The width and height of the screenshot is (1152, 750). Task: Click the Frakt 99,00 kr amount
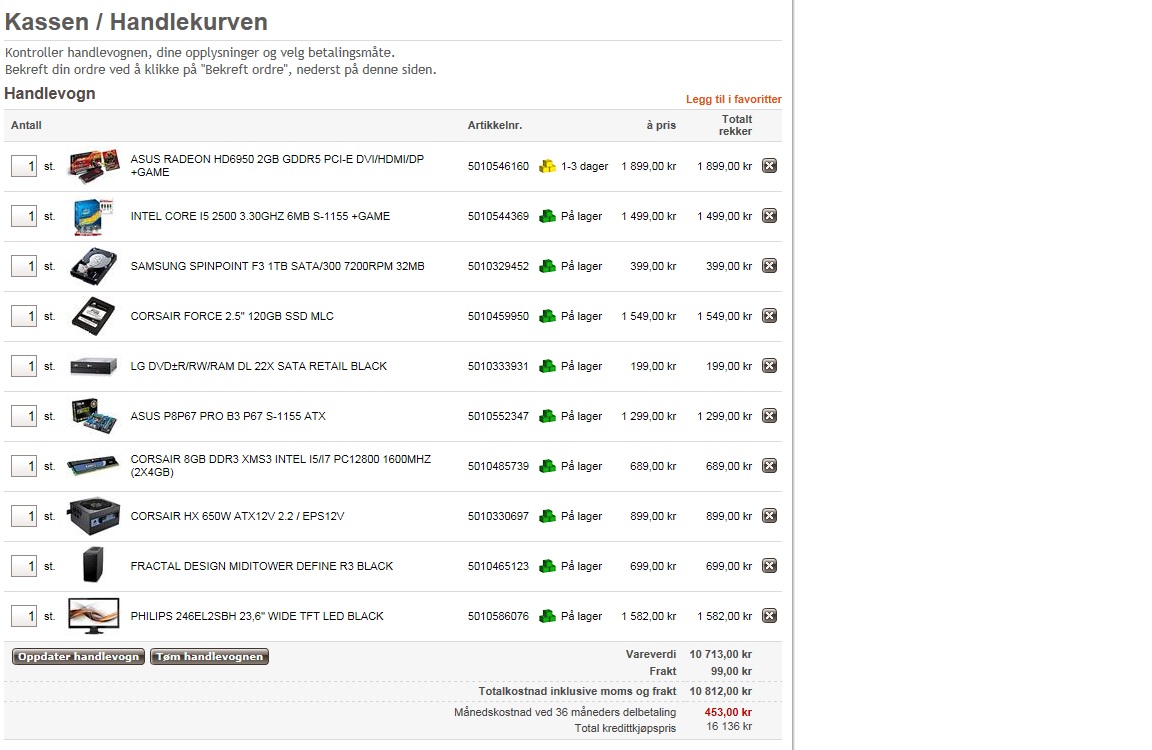[x=731, y=671]
